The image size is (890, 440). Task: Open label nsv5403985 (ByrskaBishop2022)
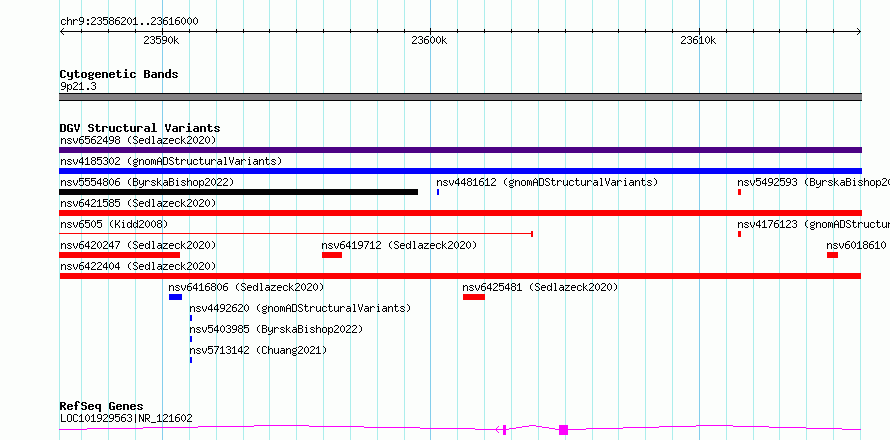(x=276, y=329)
